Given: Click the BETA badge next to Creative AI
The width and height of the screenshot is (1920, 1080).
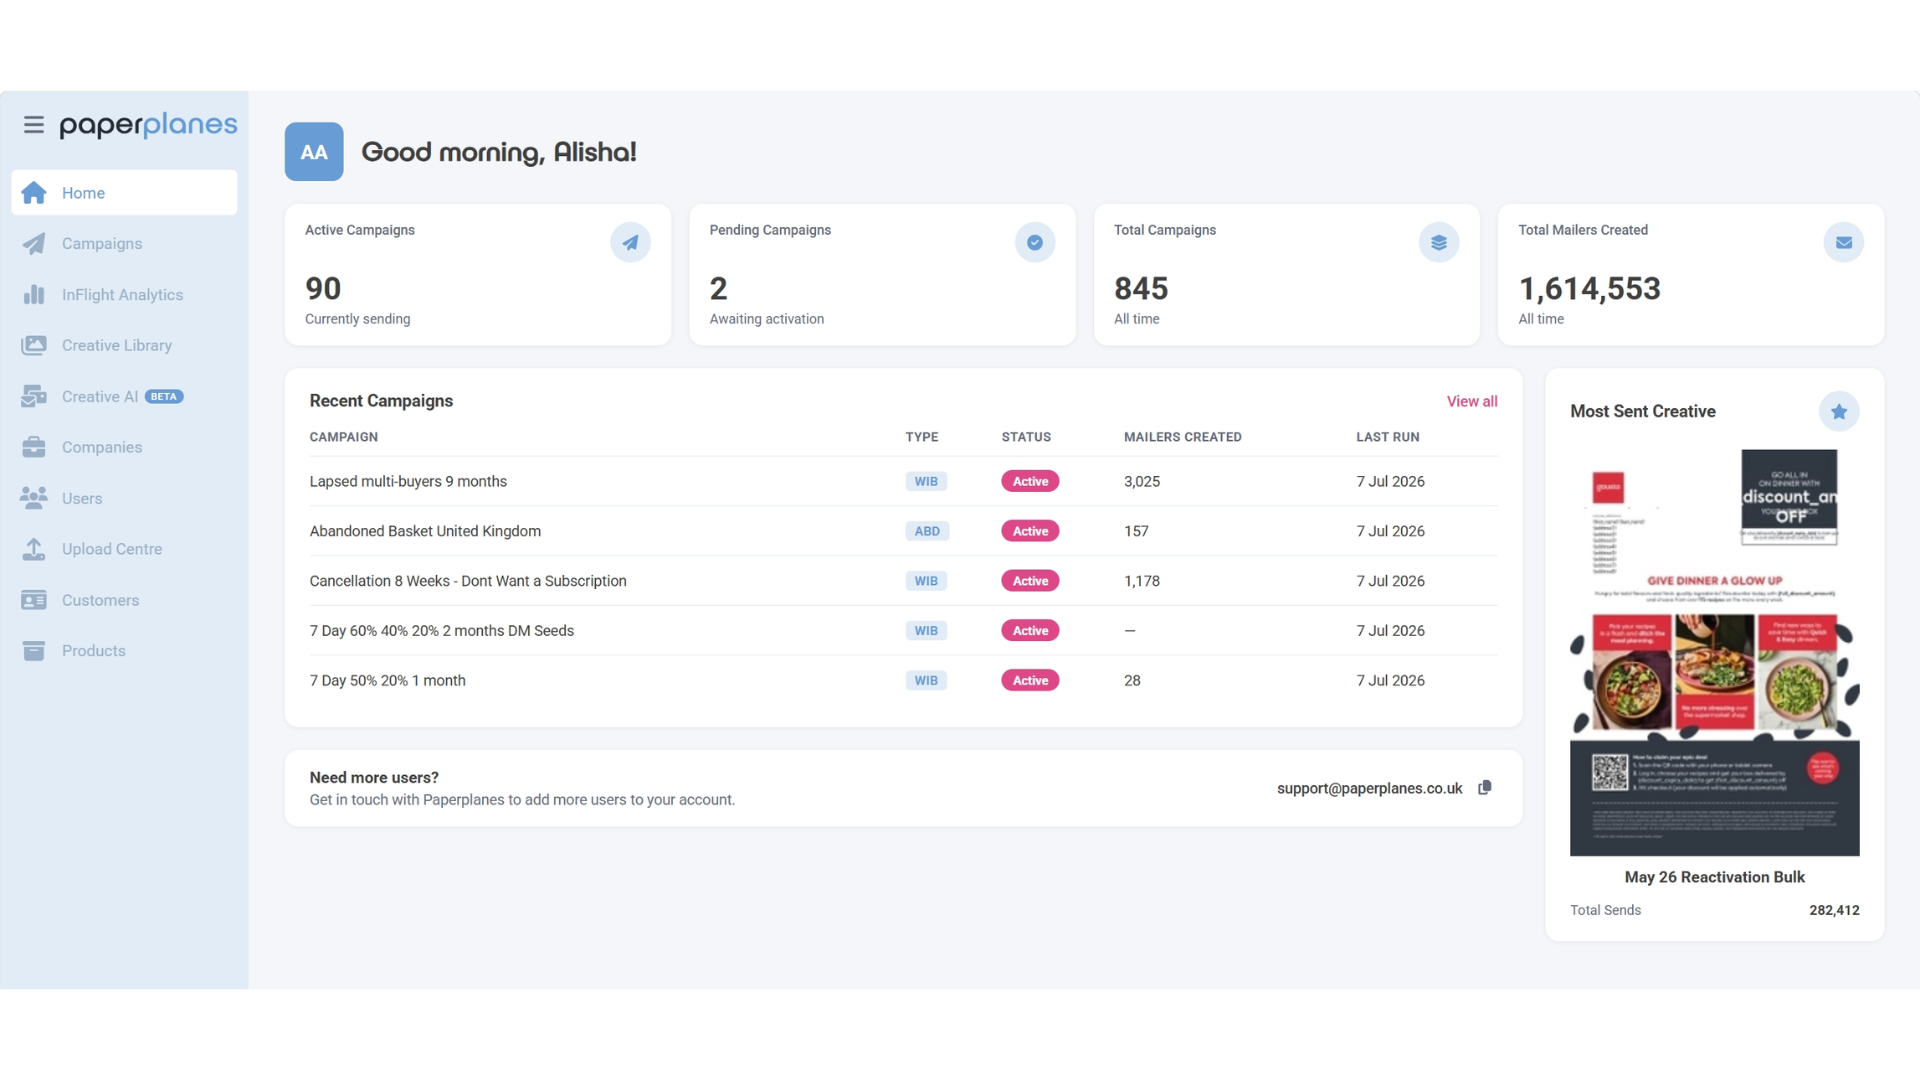Looking at the screenshot, I should 164,397.
